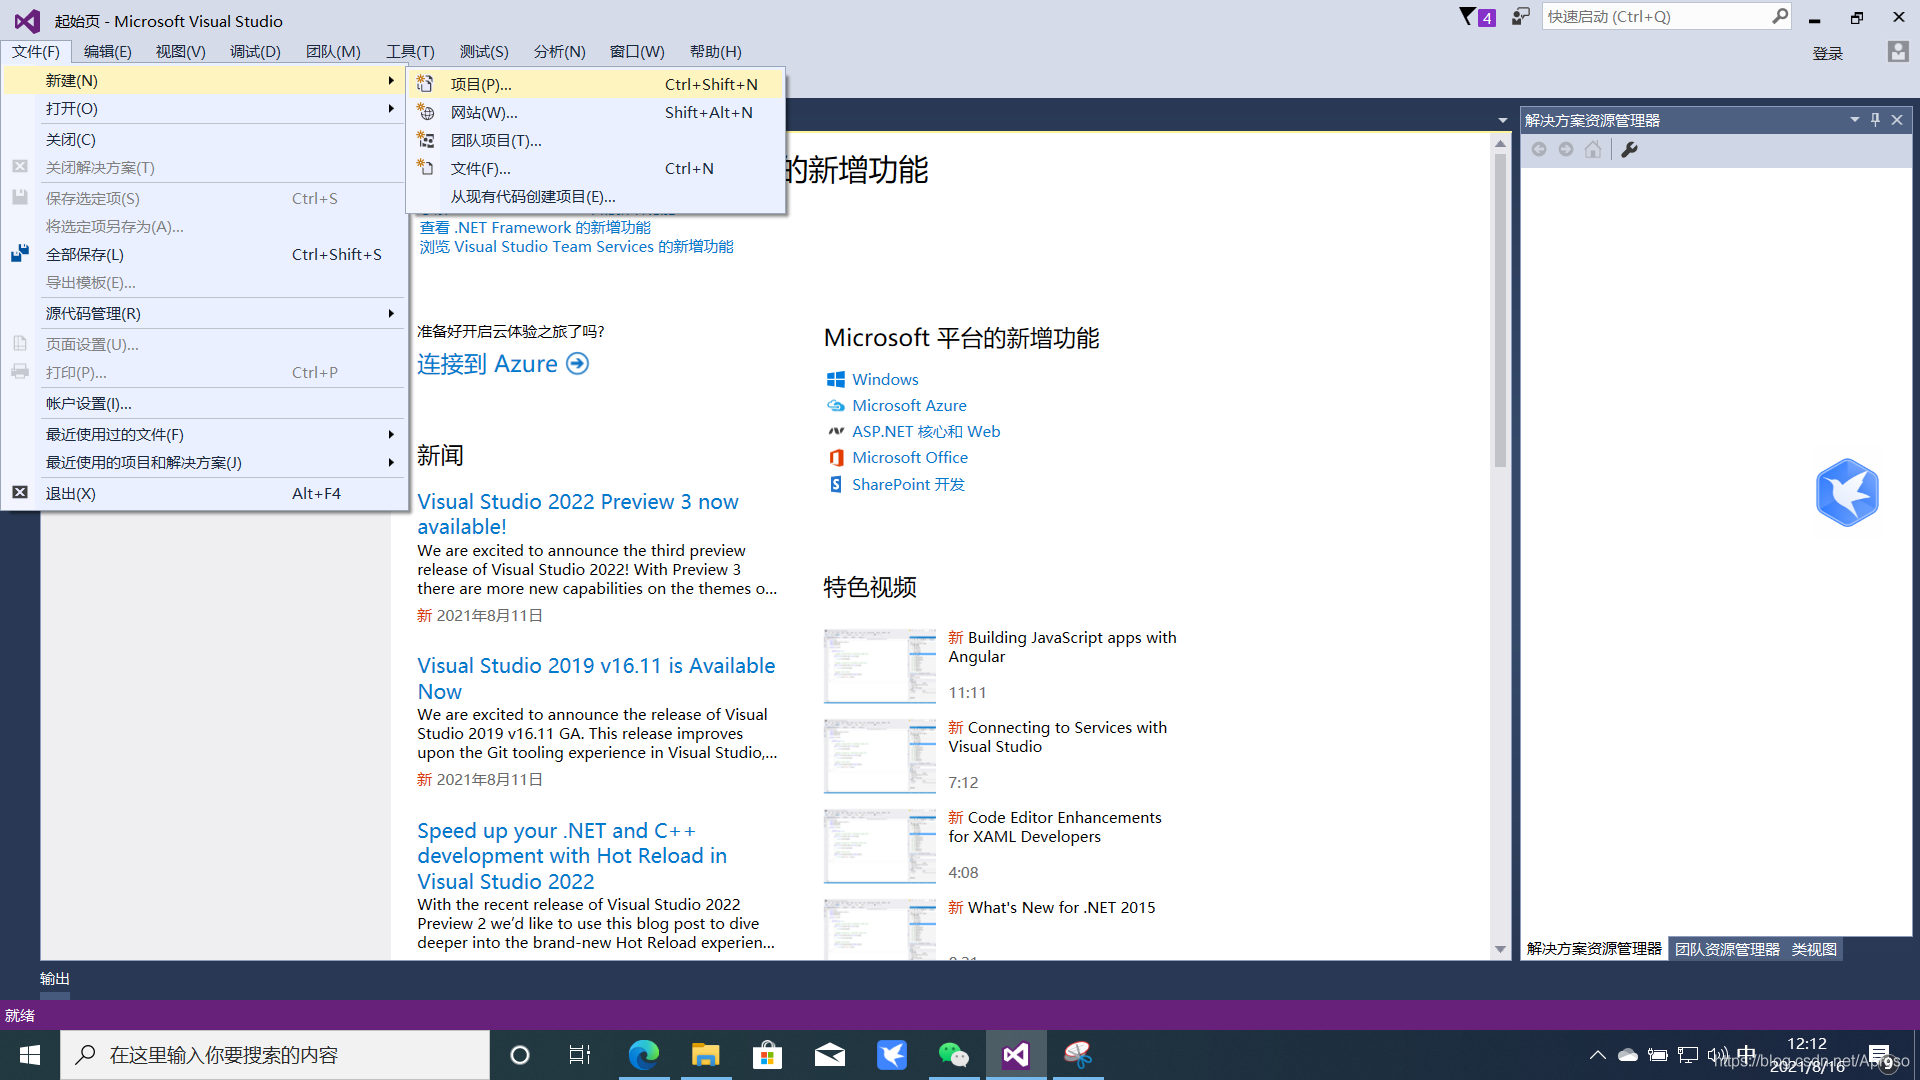Choose 退出(X) in File menu

(205, 493)
